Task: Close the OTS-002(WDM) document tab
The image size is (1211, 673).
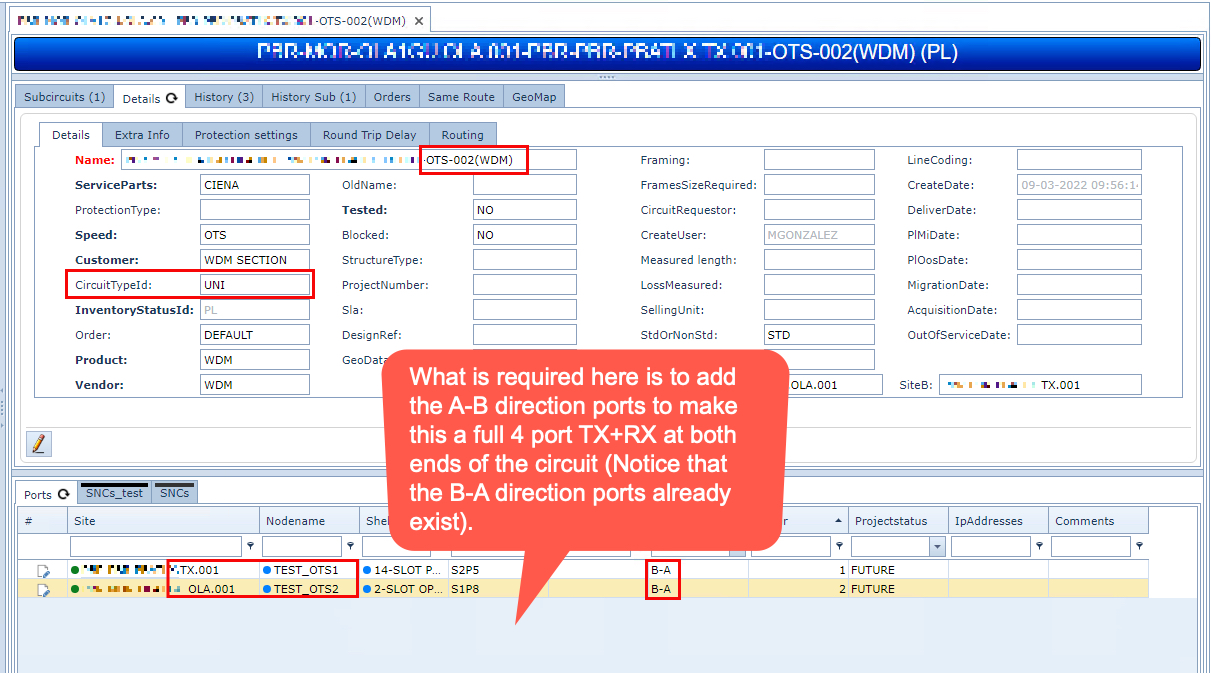Action: 418,21
